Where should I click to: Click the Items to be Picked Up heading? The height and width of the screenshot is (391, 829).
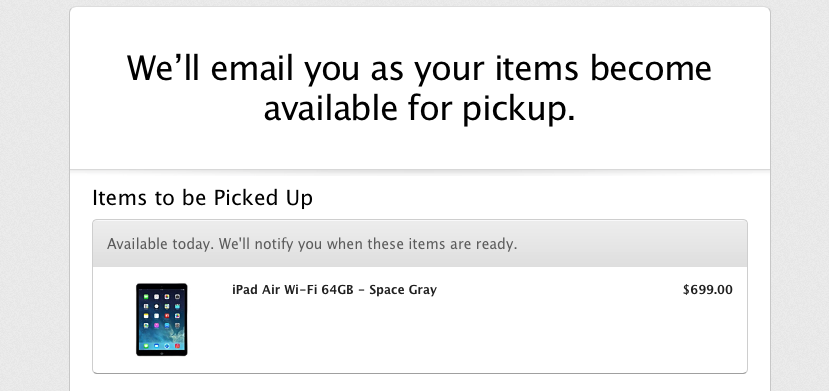tap(202, 198)
